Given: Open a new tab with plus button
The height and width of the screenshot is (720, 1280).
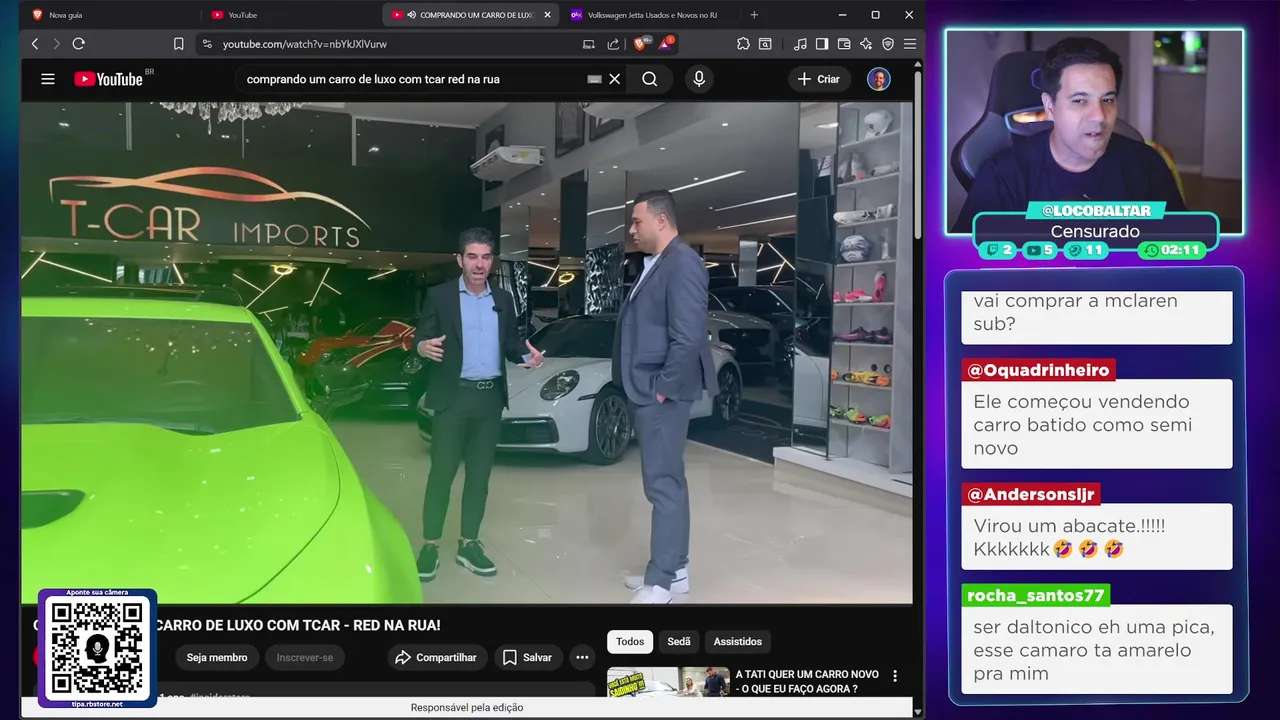Looking at the screenshot, I should click(754, 15).
